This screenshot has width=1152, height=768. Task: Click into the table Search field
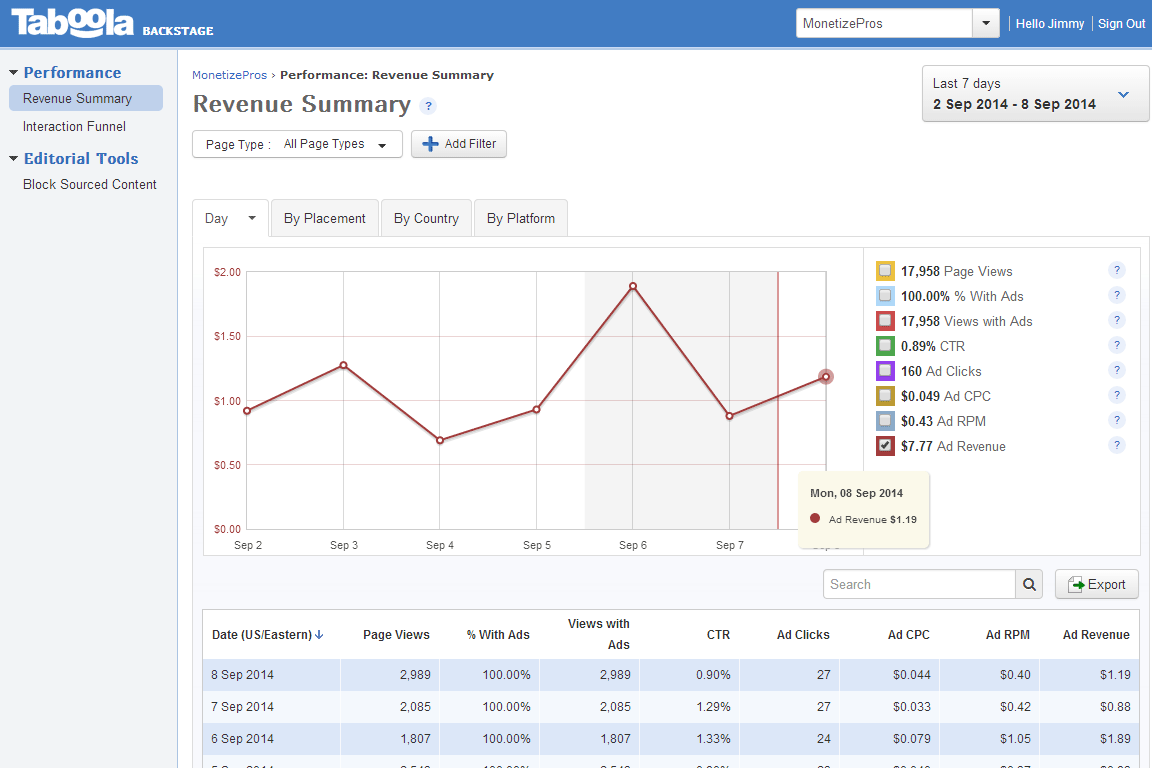pyautogui.click(x=919, y=585)
